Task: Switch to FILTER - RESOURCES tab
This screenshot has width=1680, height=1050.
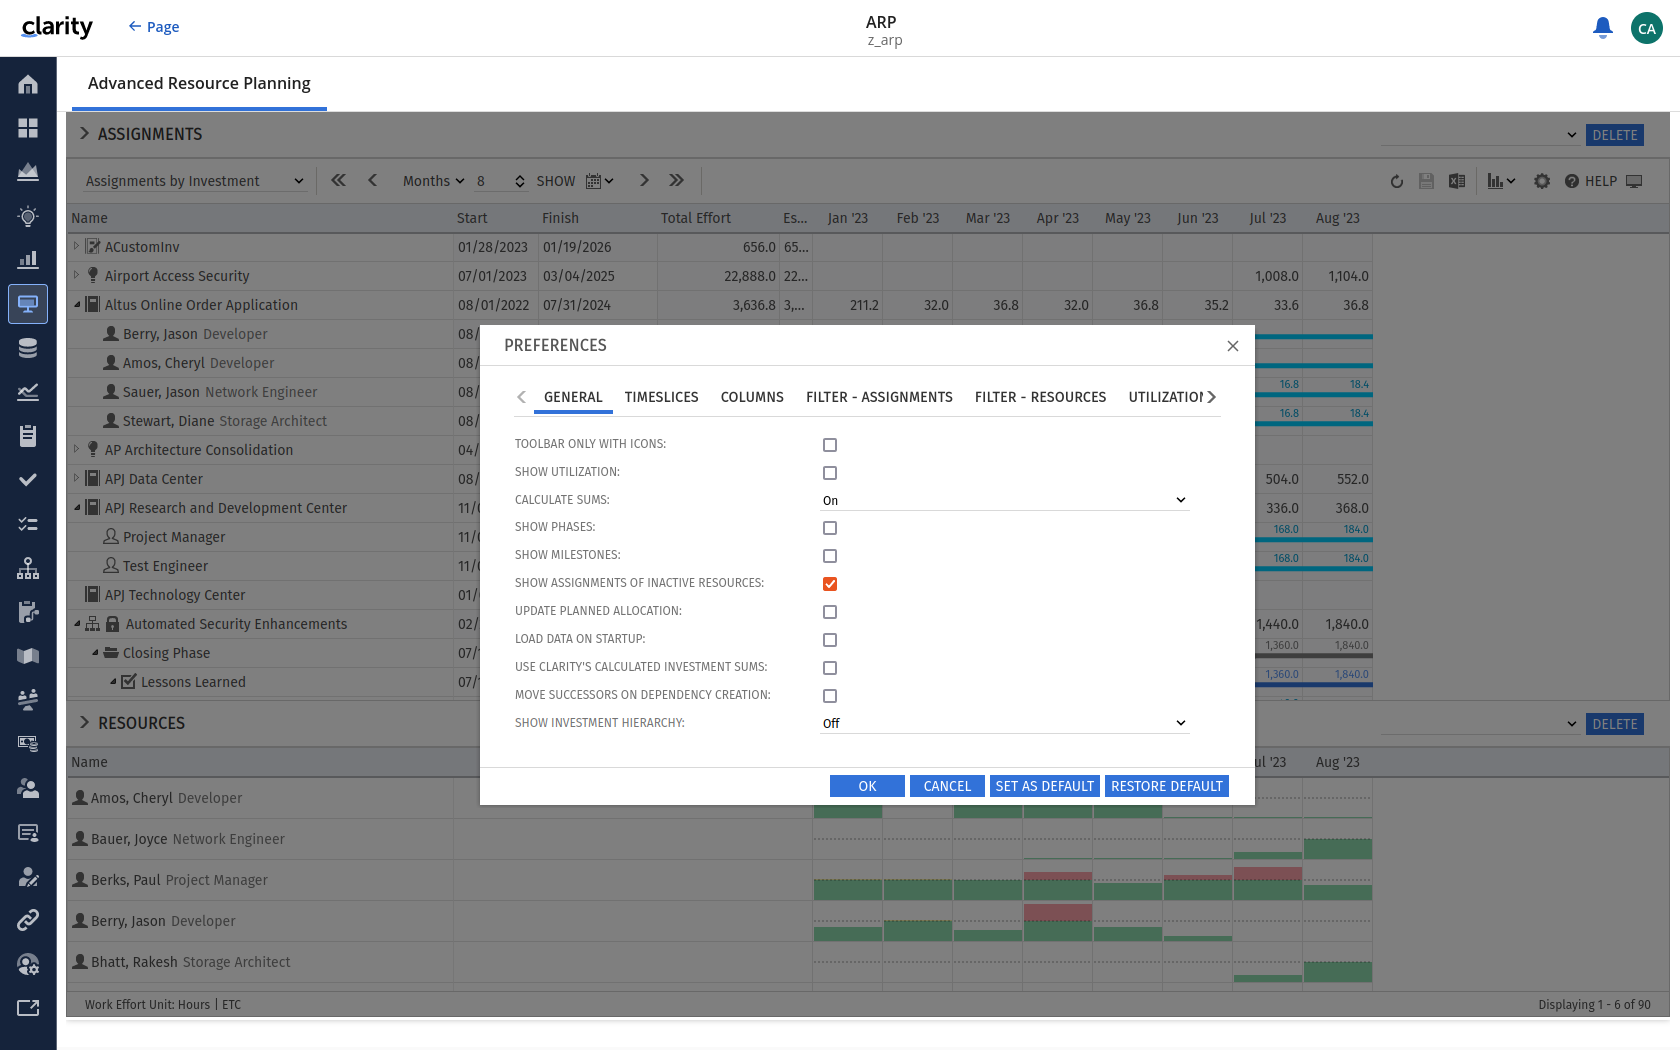Action: click(1040, 397)
